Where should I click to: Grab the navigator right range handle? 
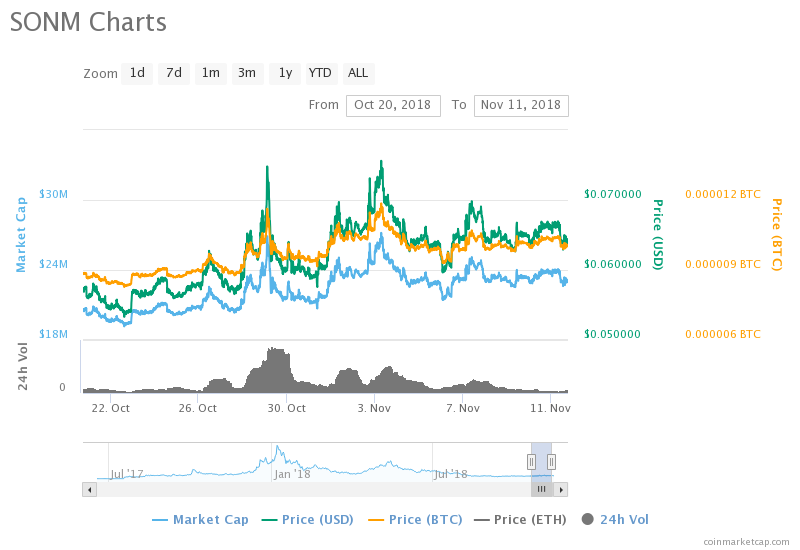pos(551,462)
